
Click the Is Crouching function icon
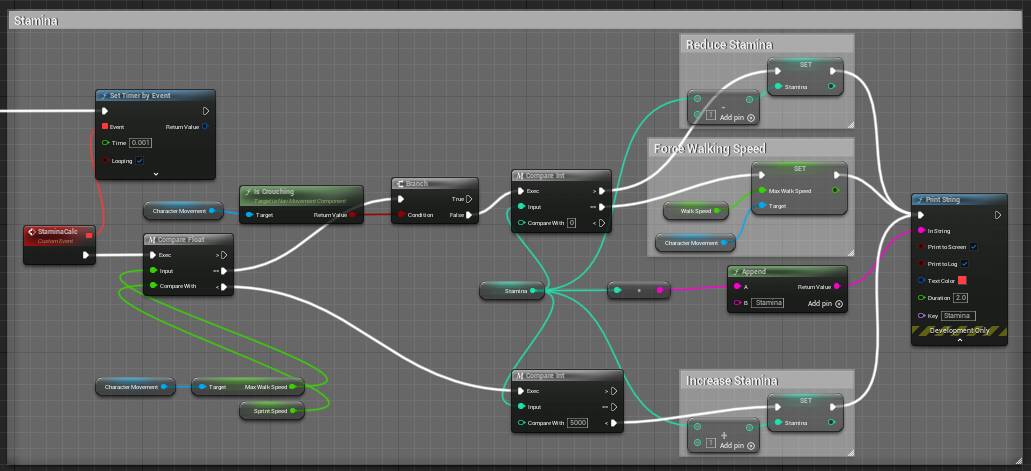(248, 191)
